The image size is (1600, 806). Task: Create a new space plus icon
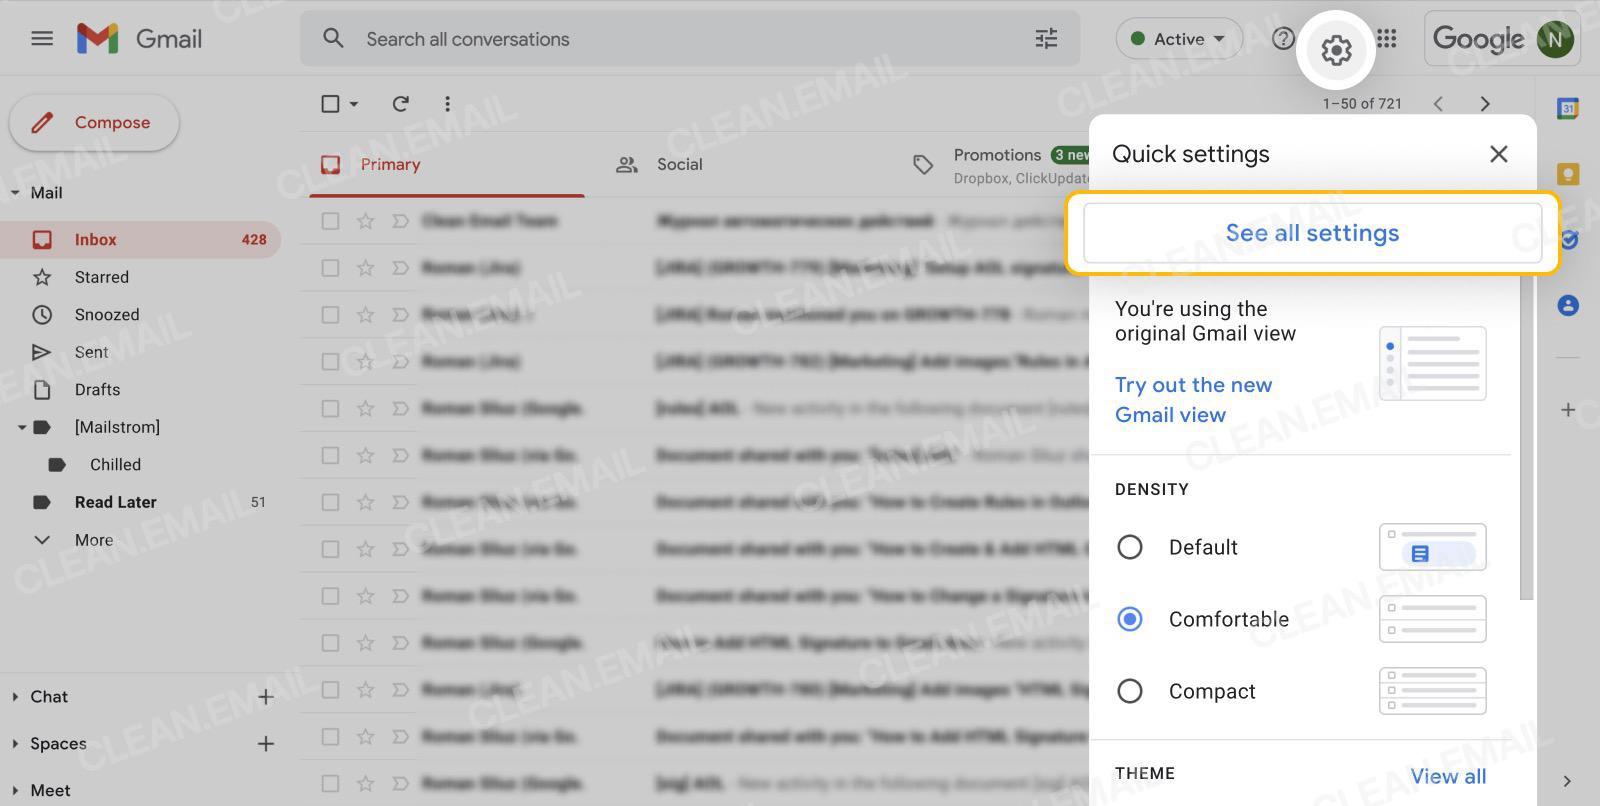[x=266, y=744]
